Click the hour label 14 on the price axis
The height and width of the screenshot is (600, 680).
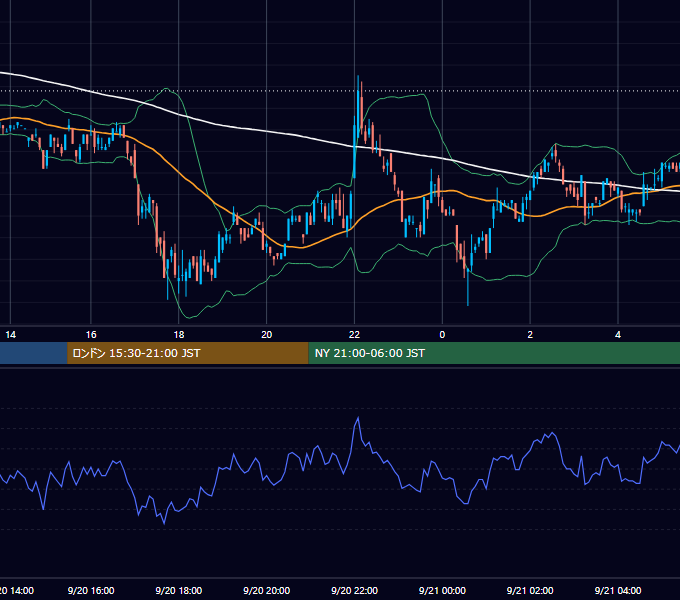point(10,335)
